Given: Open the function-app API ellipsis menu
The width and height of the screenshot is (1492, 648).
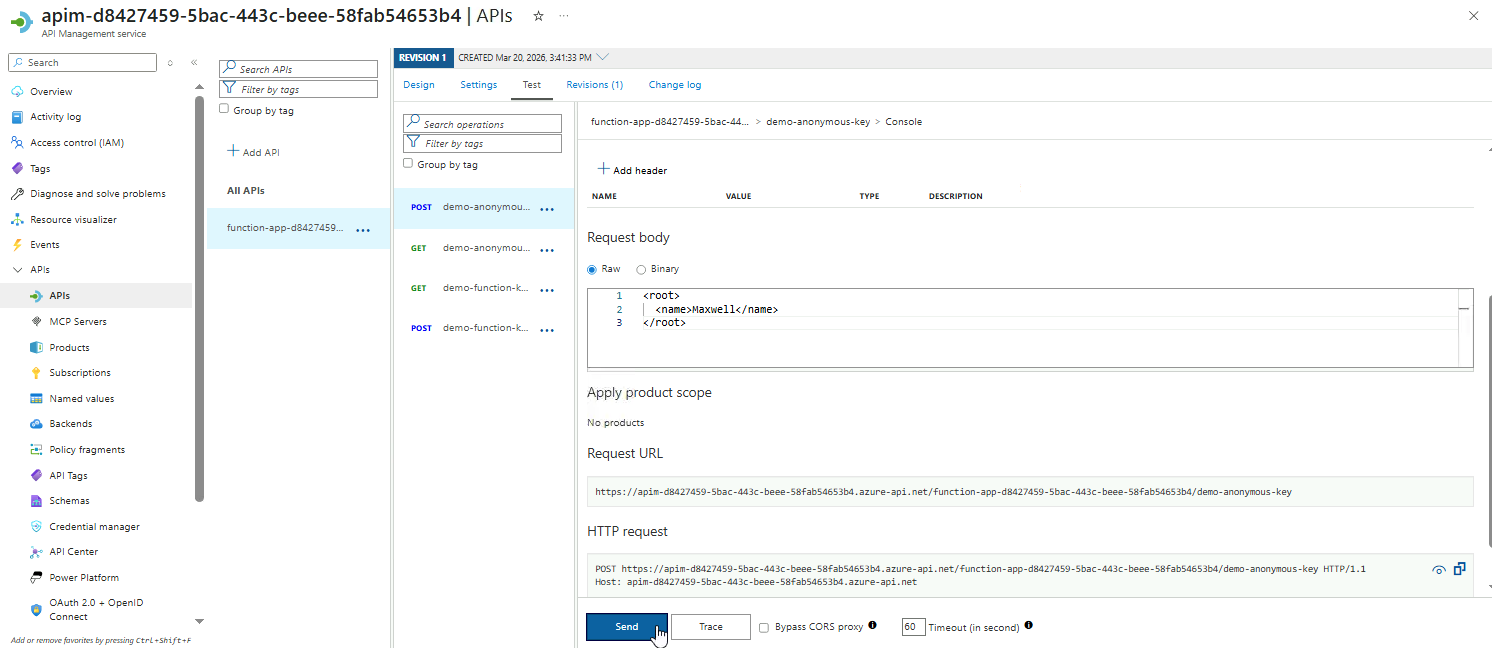Looking at the screenshot, I should (x=363, y=229).
